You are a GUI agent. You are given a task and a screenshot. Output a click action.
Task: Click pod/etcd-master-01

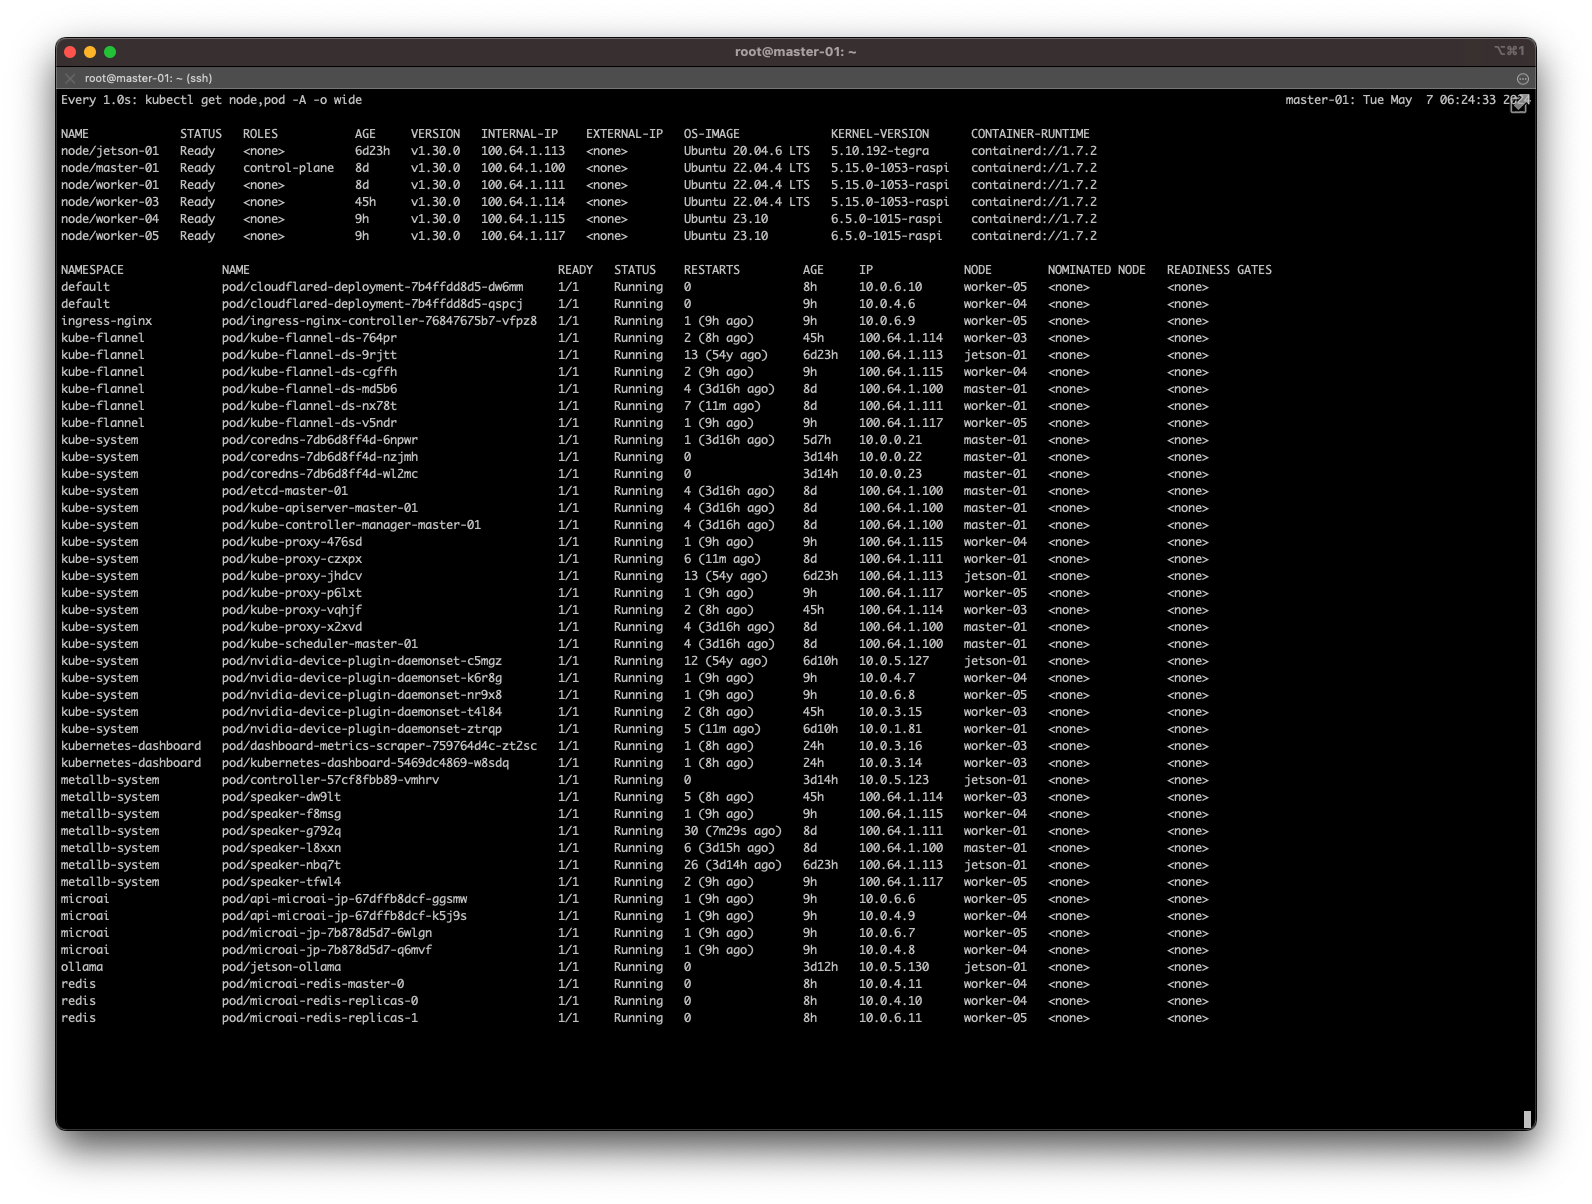point(285,491)
